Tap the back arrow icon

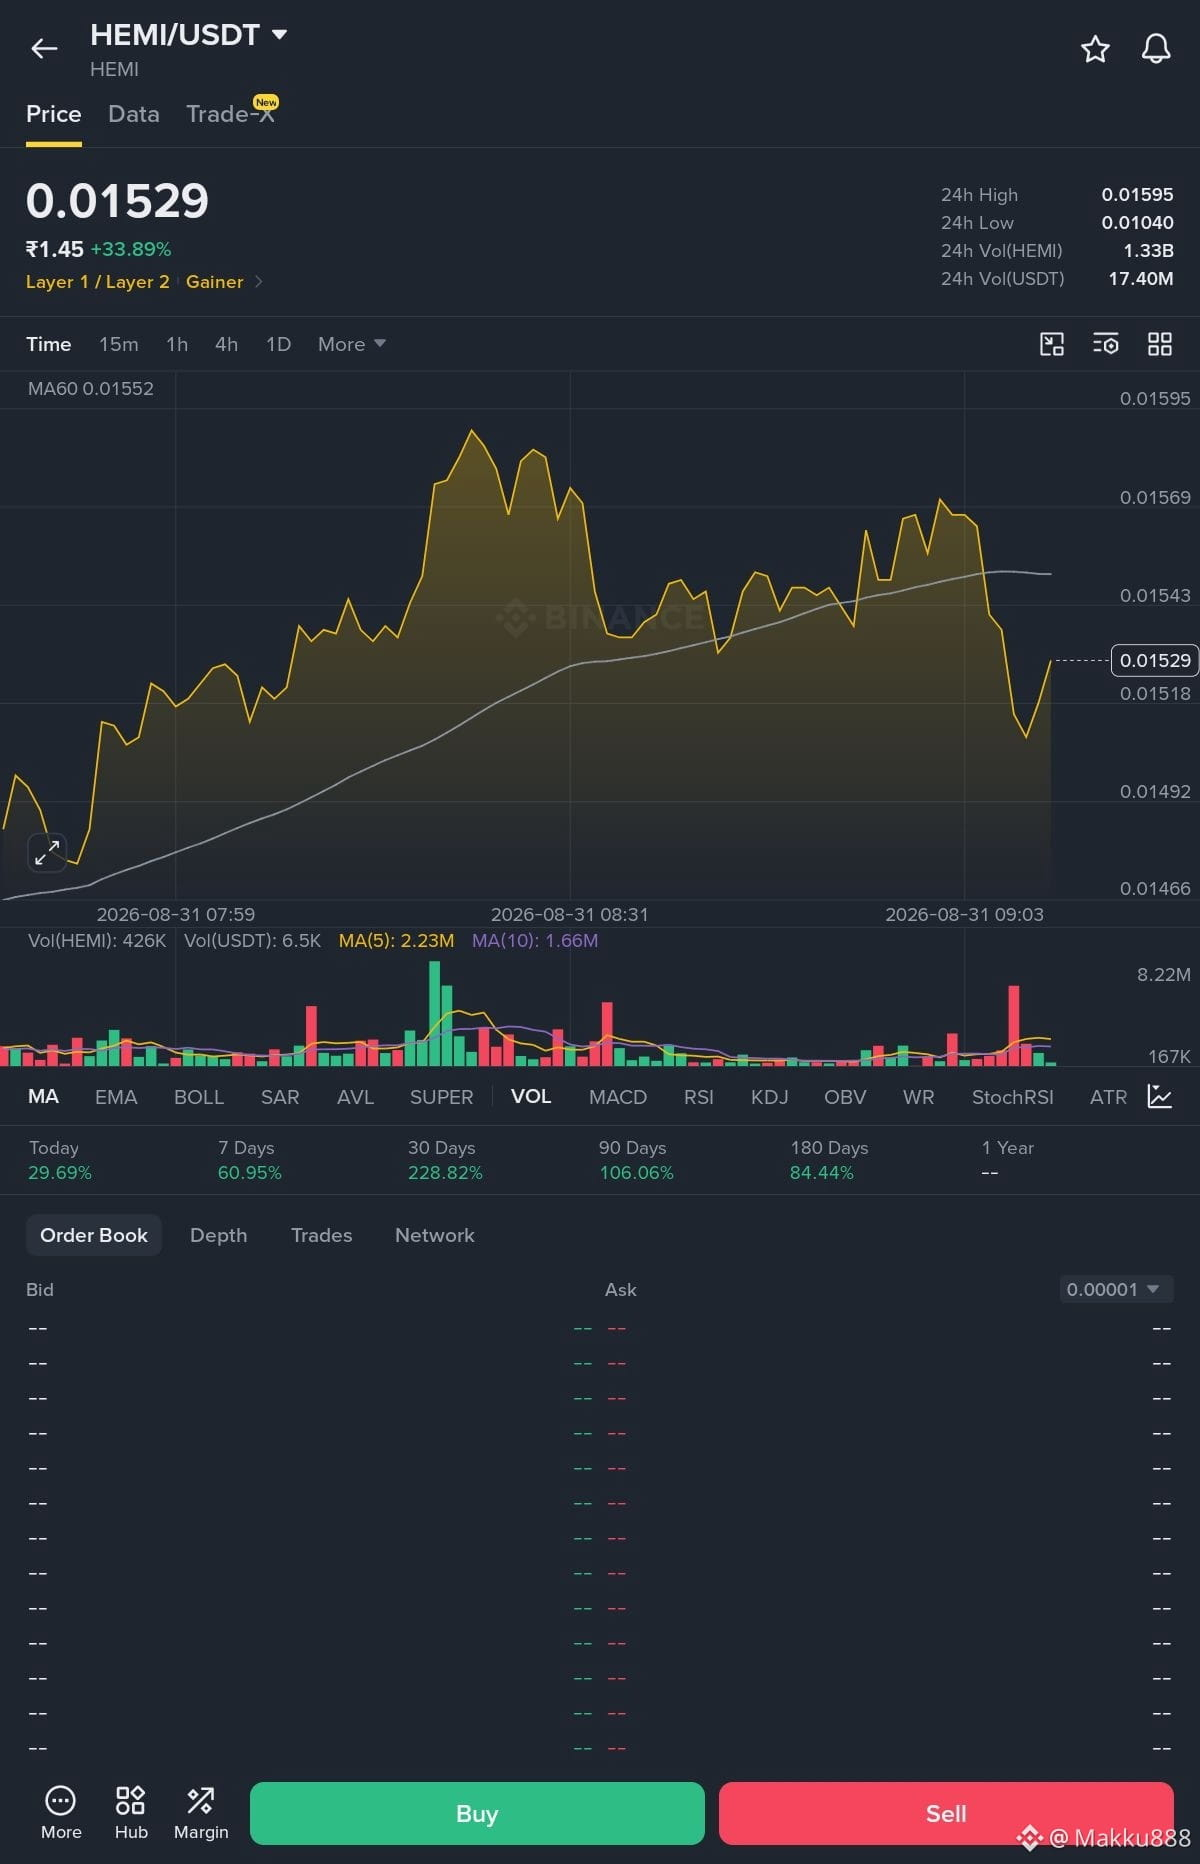pyautogui.click(x=44, y=48)
